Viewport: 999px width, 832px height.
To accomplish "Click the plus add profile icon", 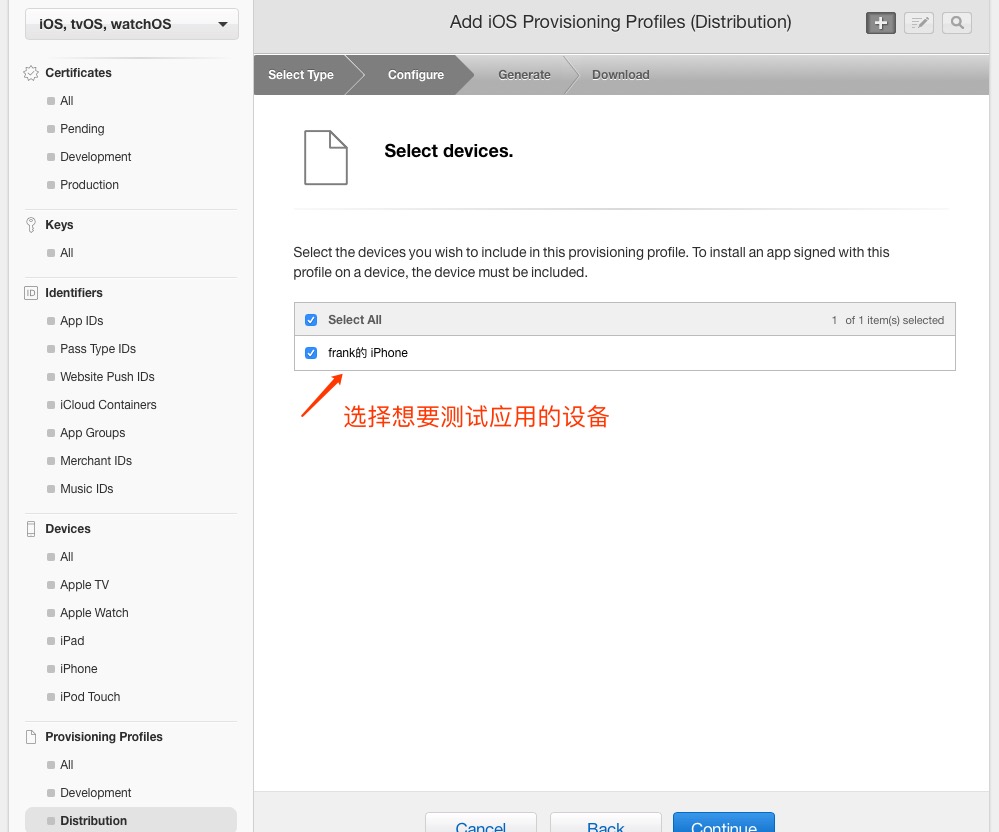I will (x=880, y=23).
